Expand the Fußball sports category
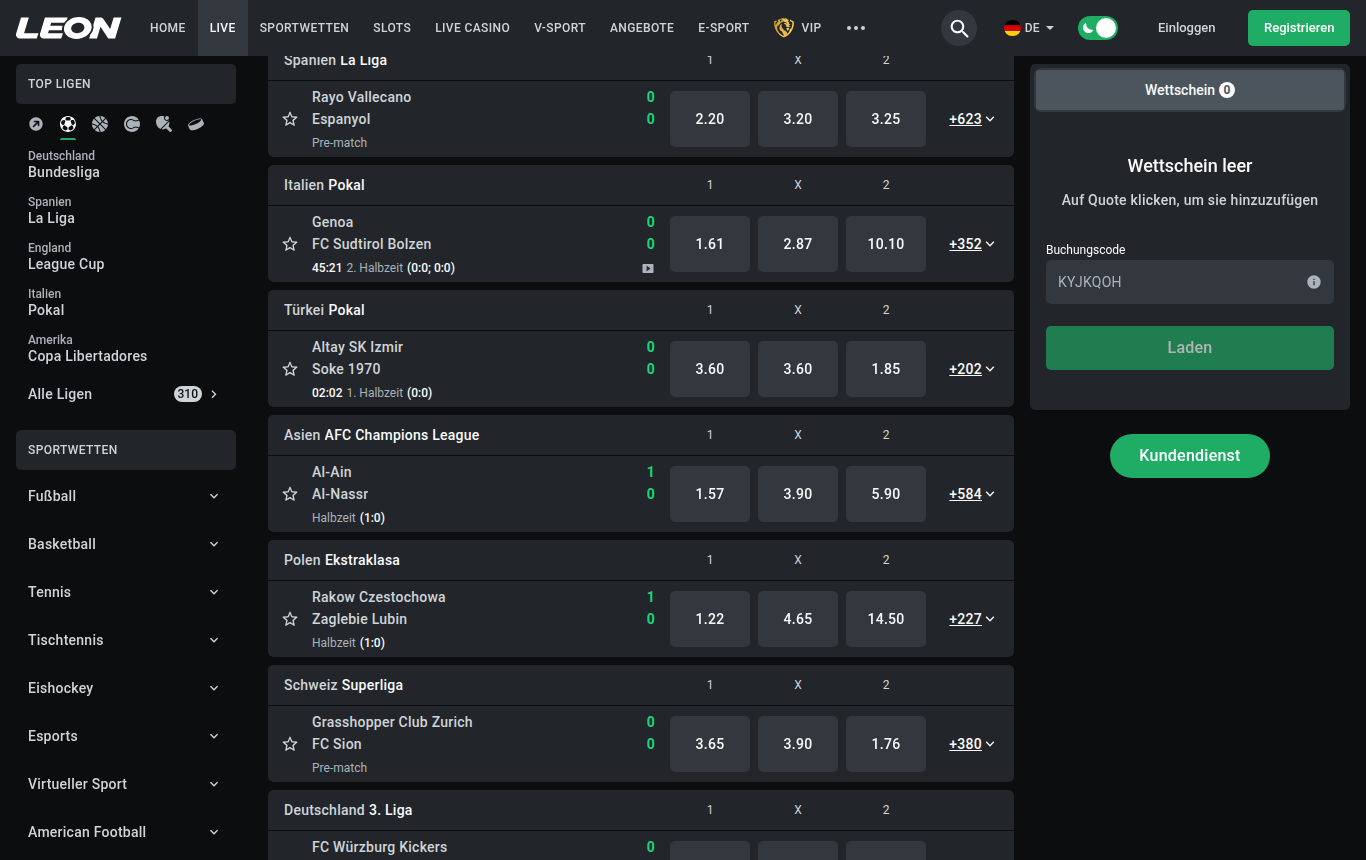This screenshot has height=860, width=1366. coord(126,496)
